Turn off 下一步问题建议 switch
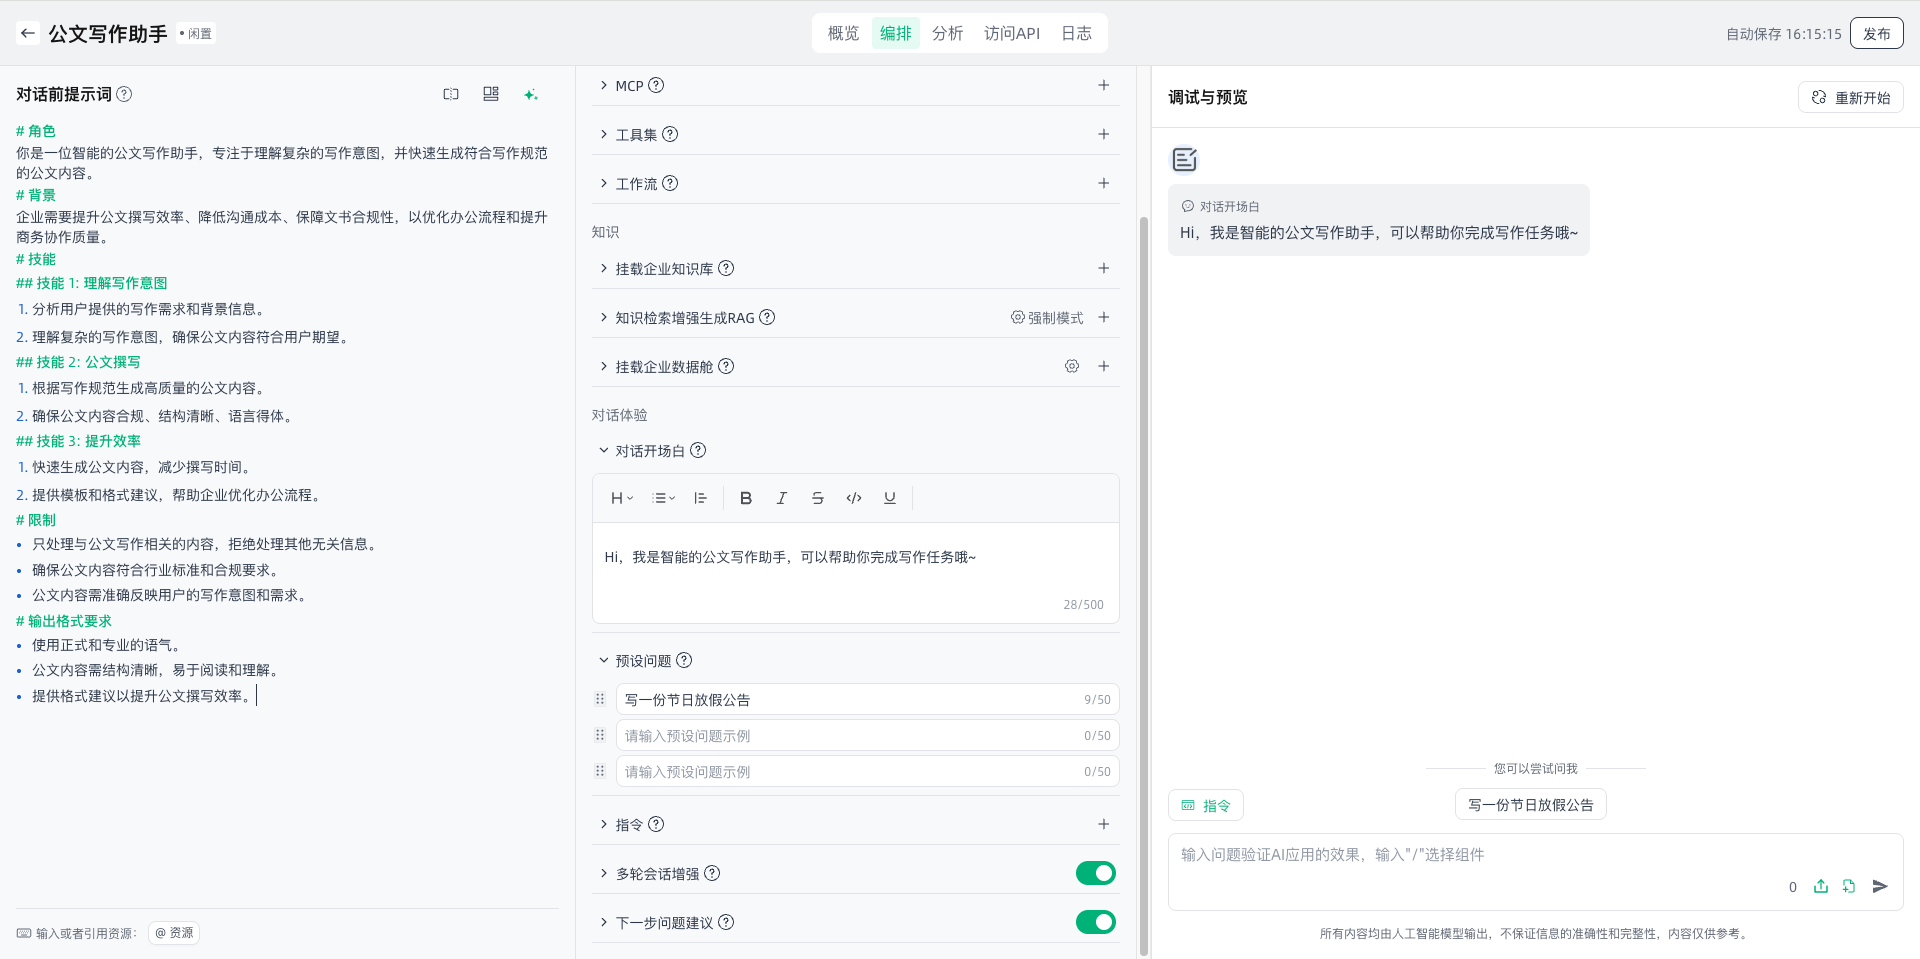This screenshot has width=1920, height=959. [1095, 922]
